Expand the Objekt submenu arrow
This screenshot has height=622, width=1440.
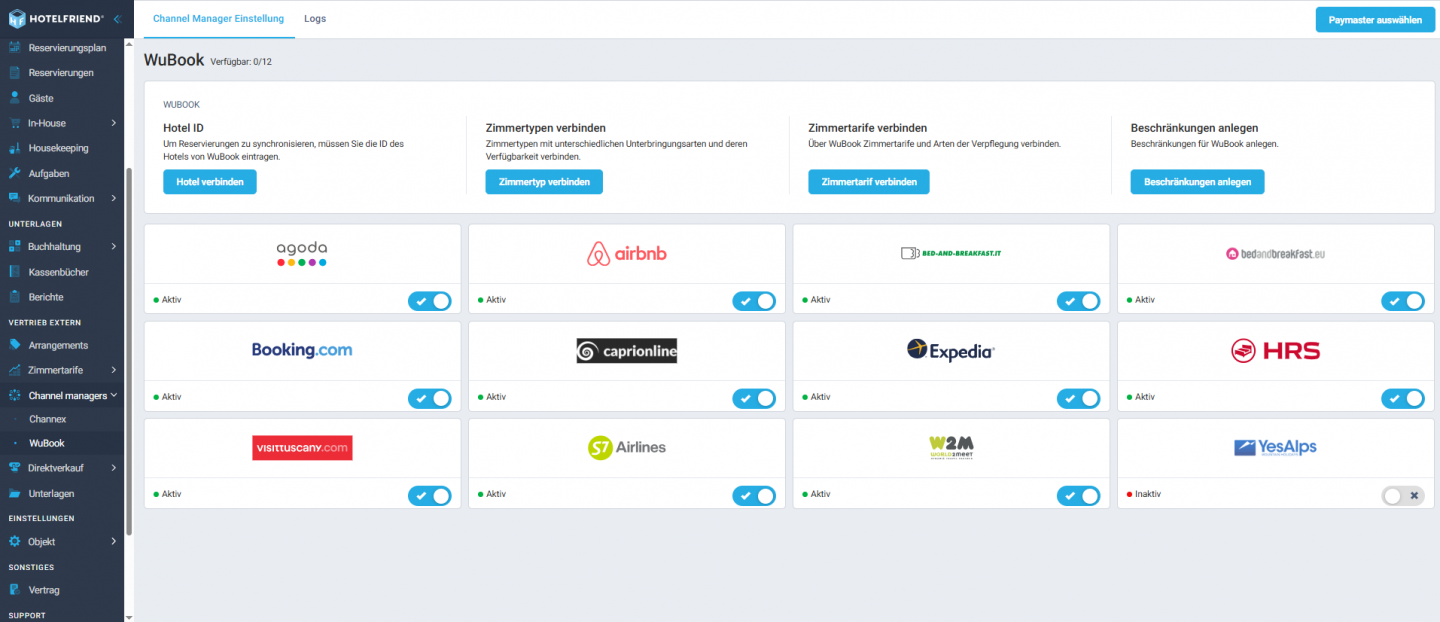point(113,541)
